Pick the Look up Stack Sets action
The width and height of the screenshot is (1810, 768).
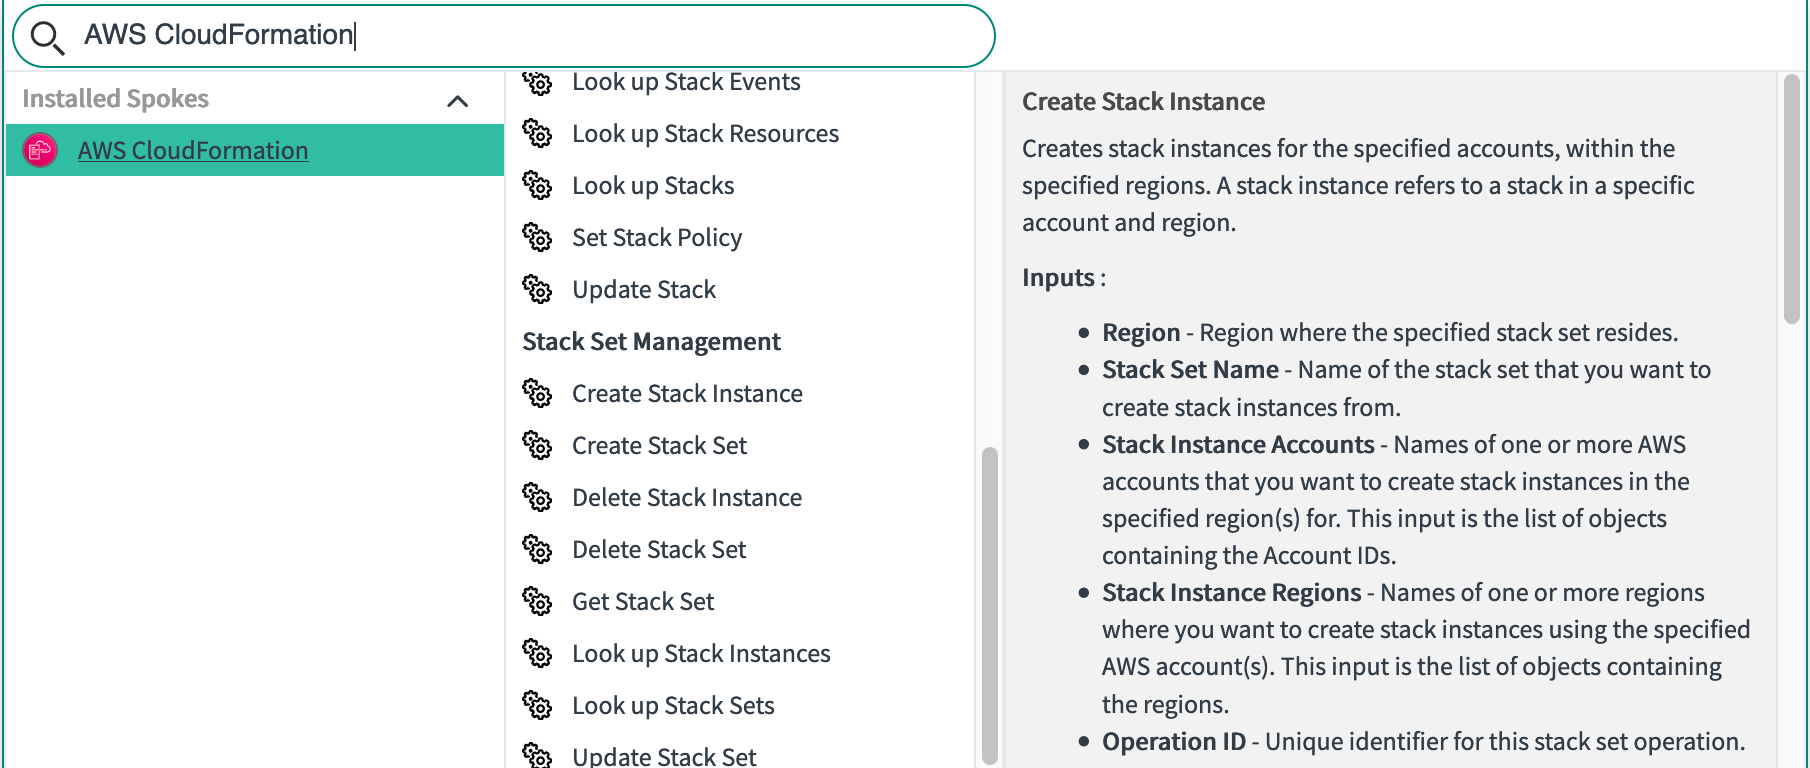[673, 706]
